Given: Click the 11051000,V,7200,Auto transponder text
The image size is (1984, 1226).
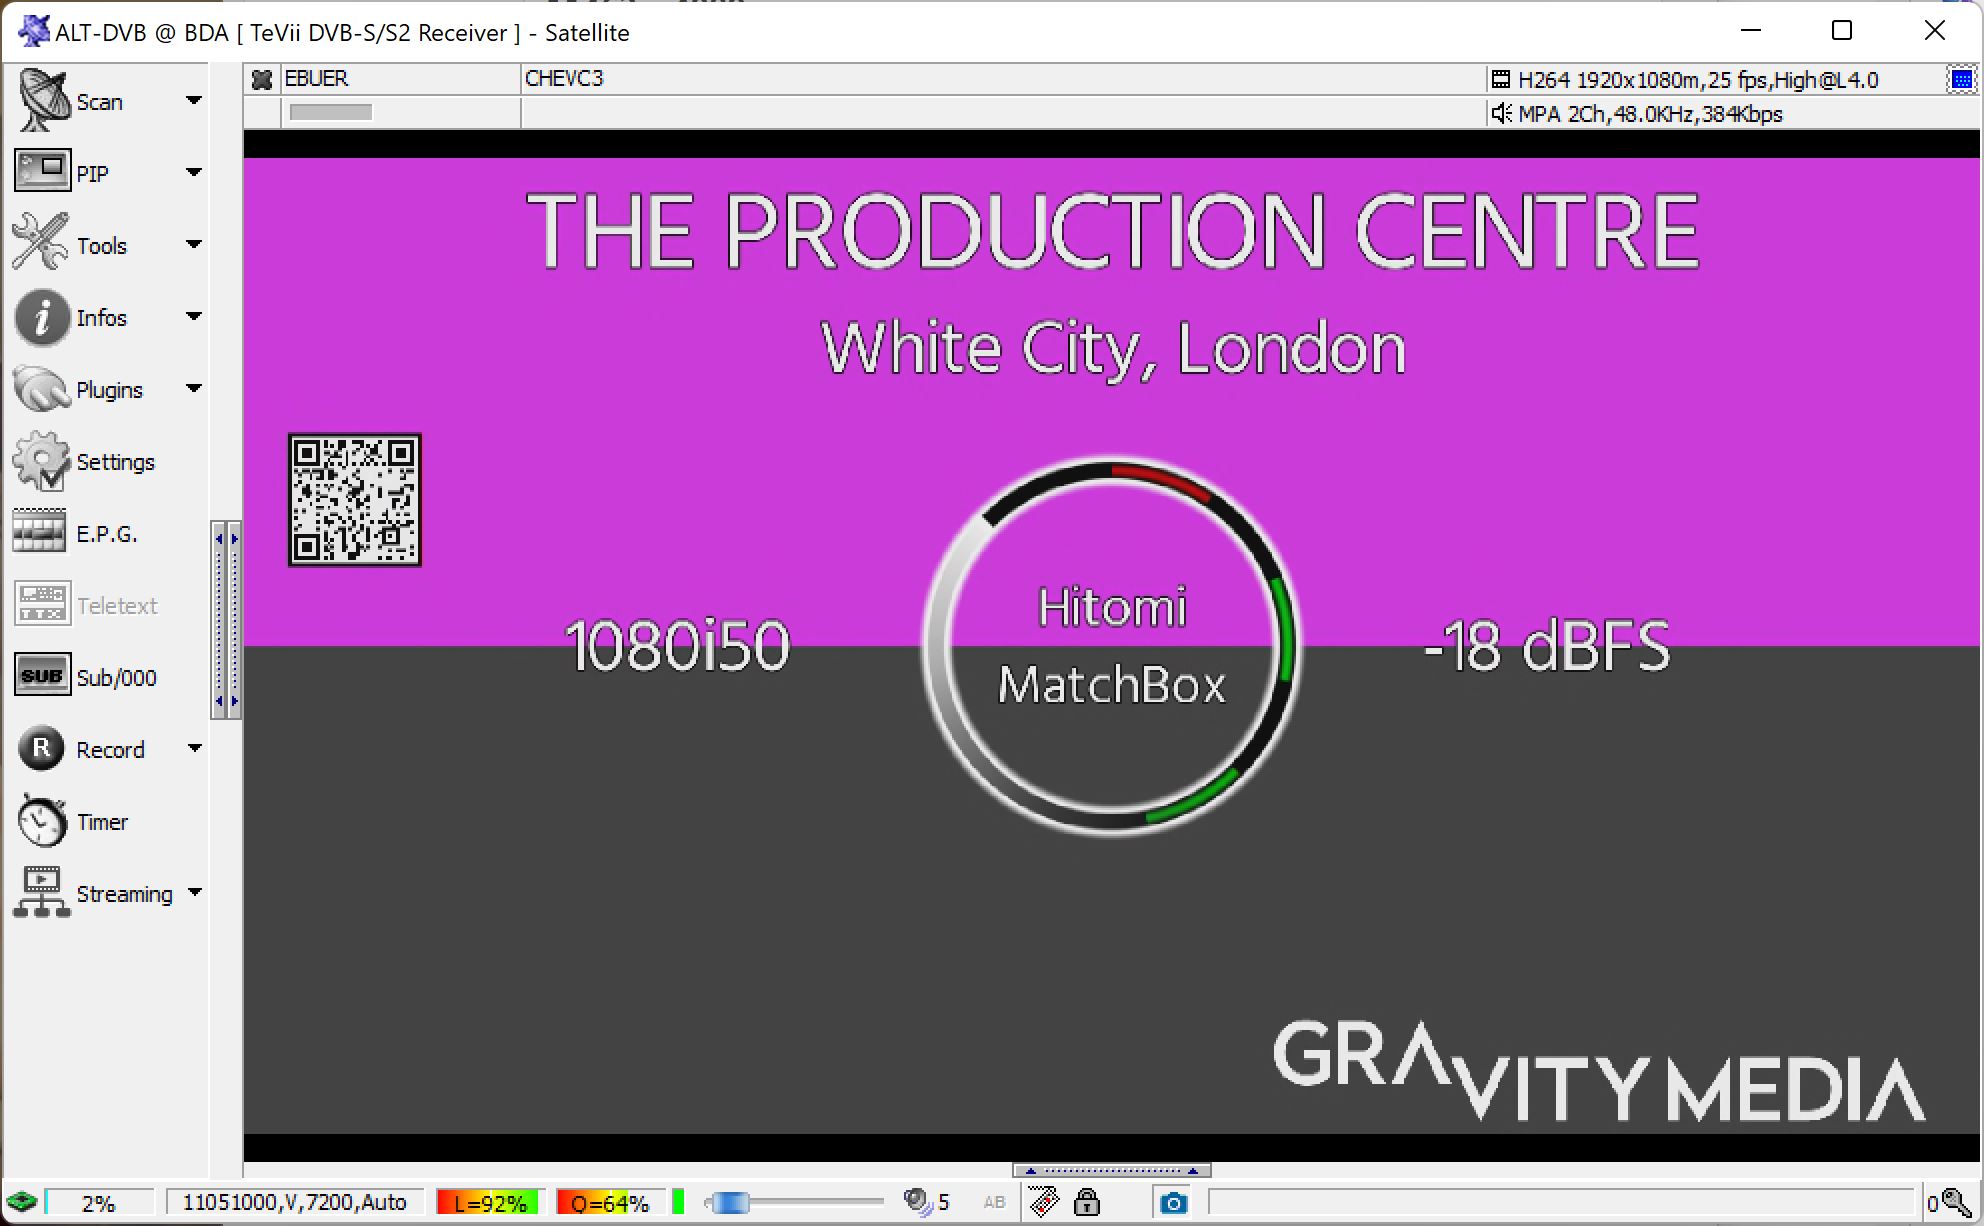Looking at the screenshot, I should pos(294,1202).
